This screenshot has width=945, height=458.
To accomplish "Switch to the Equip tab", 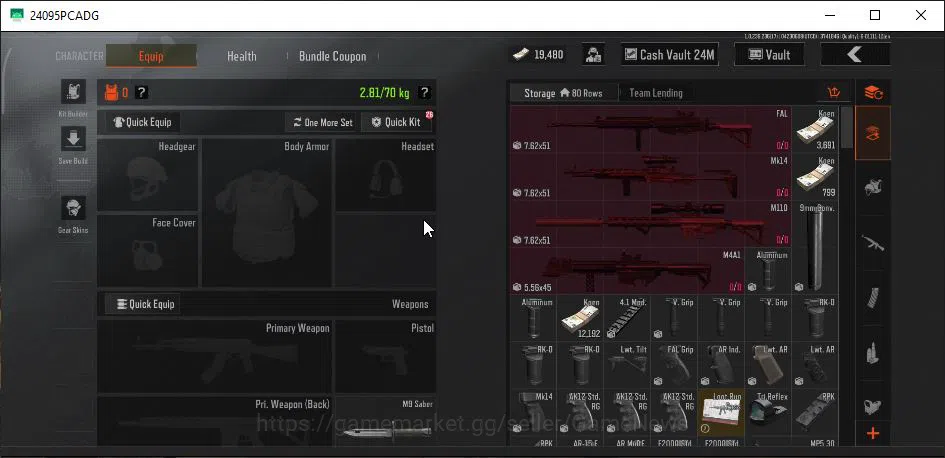I will 151,56.
